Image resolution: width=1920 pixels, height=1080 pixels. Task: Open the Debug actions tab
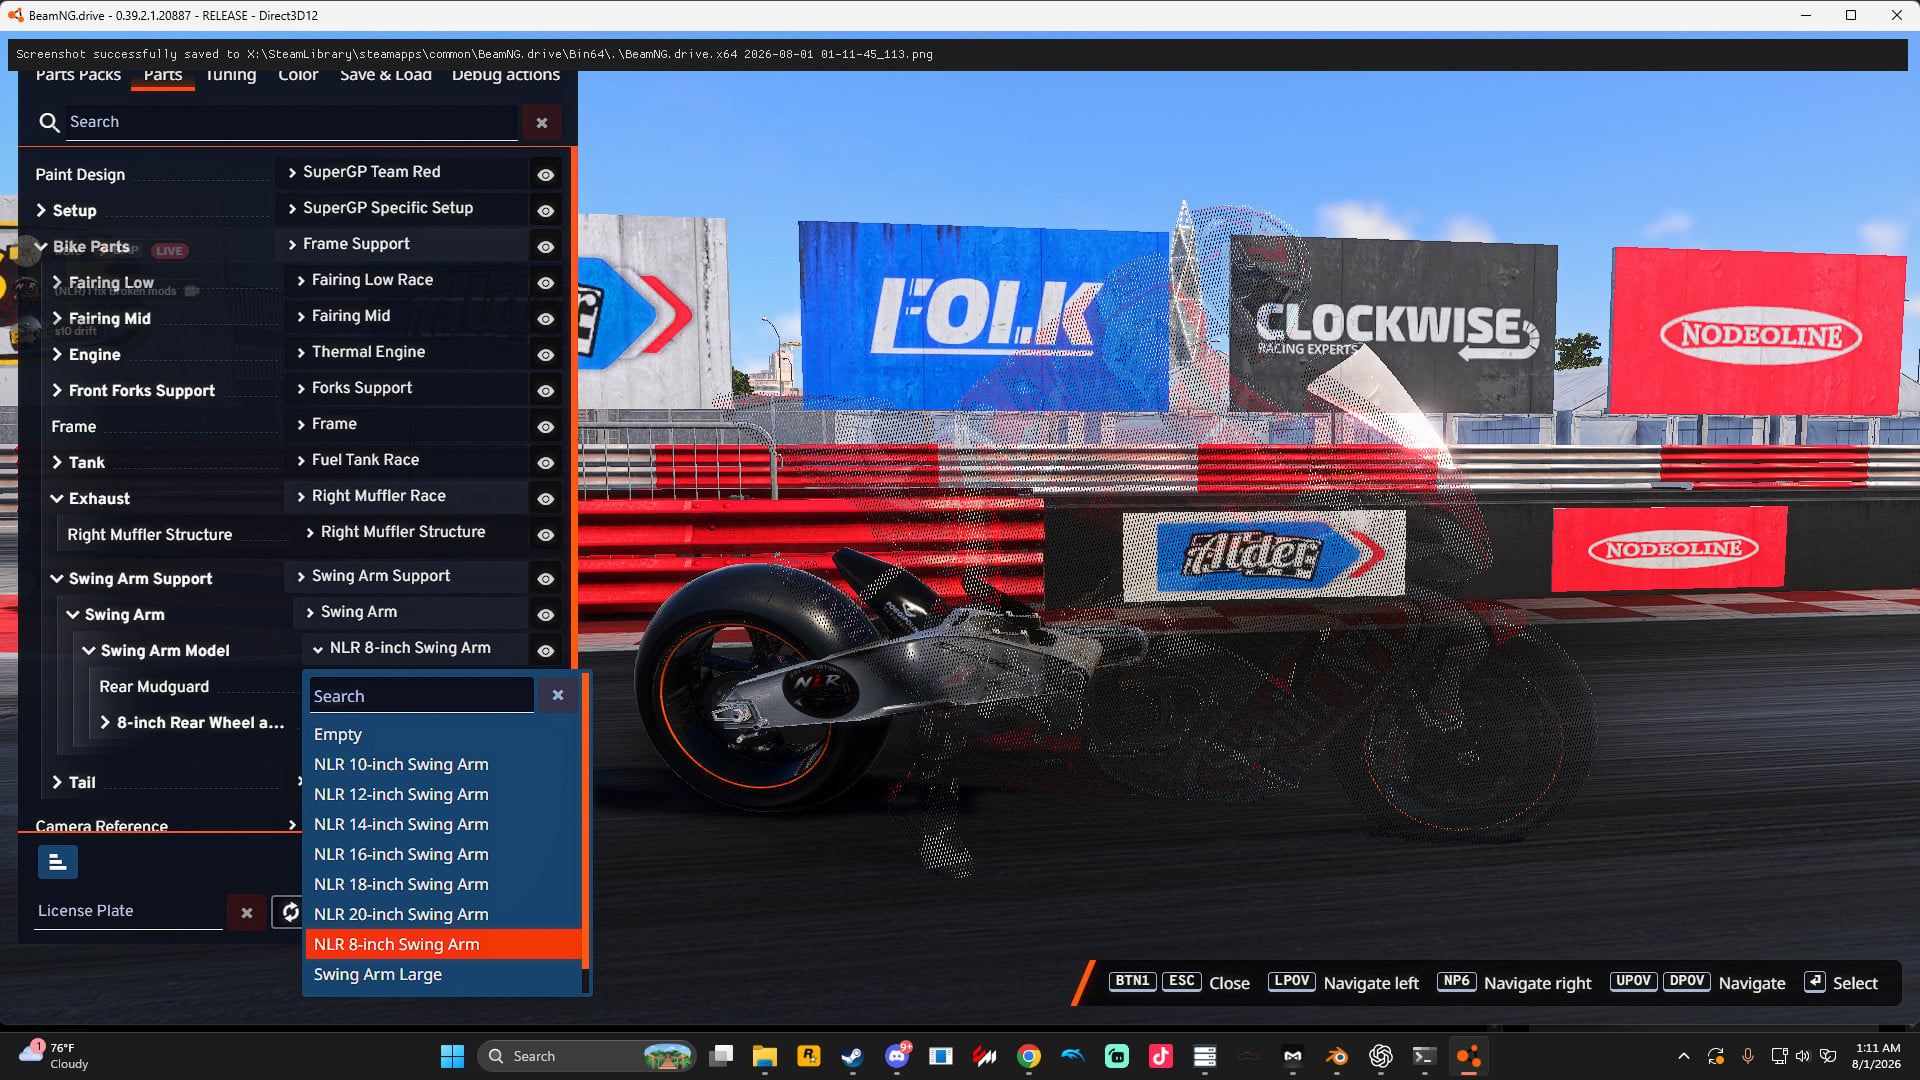click(506, 75)
